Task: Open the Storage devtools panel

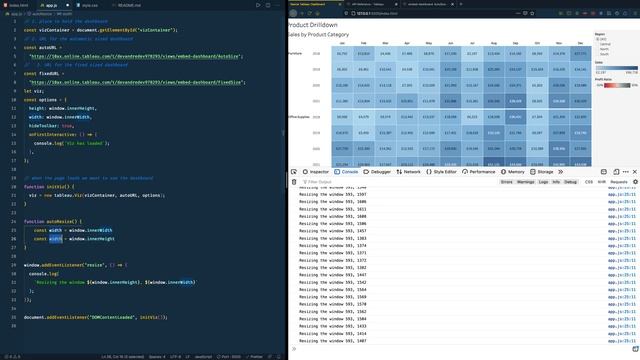Action: coord(542,172)
